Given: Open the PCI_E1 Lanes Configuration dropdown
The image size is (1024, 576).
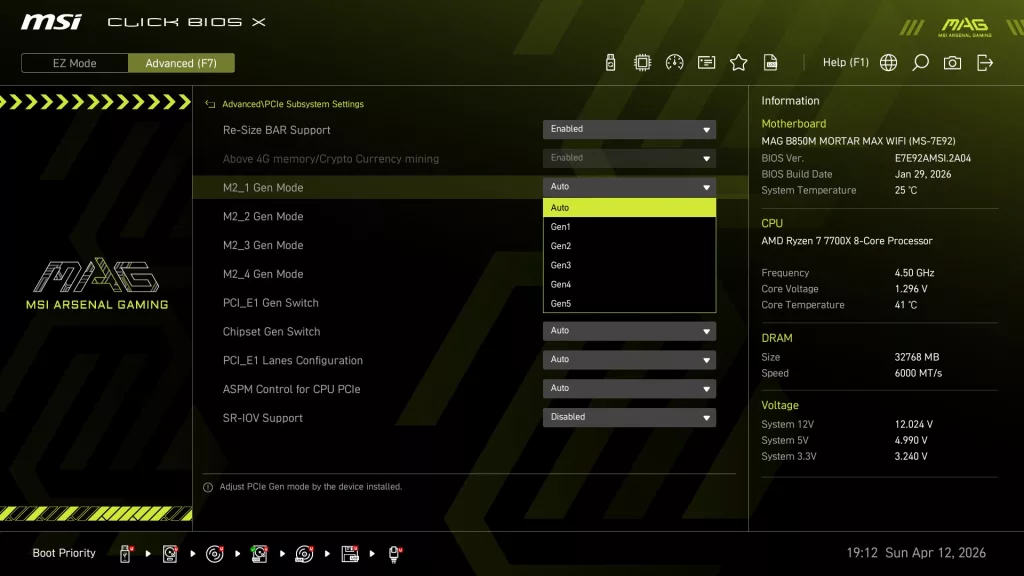Looking at the screenshot, I should (629, 359).
